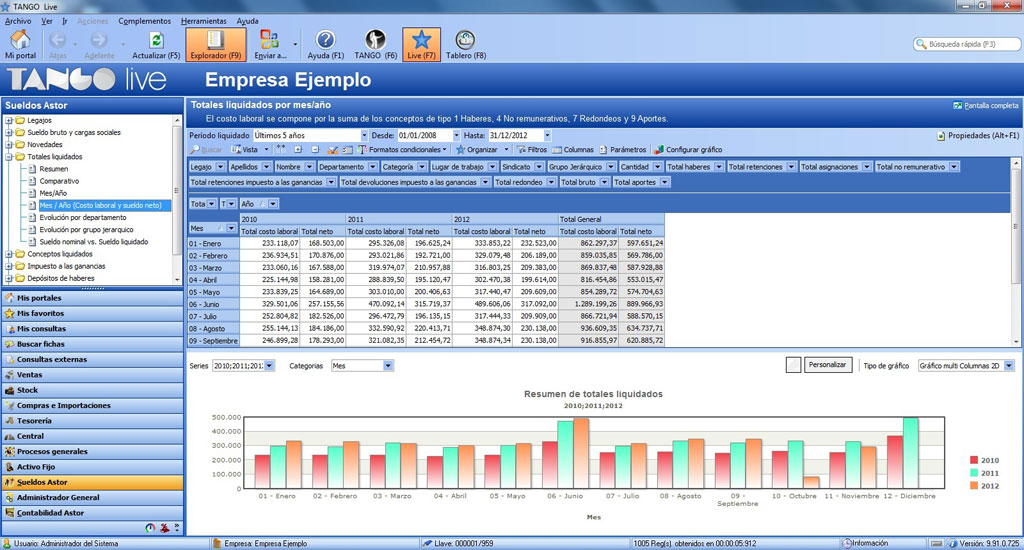Open the Ventas module
Screen dimensions: 1024x550
point(93,375)
